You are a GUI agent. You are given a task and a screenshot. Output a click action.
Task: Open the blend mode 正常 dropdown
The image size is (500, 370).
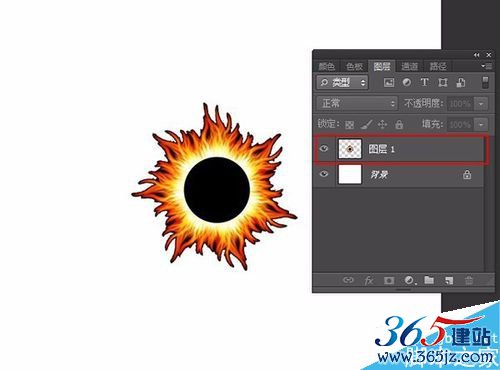point(357,103)
